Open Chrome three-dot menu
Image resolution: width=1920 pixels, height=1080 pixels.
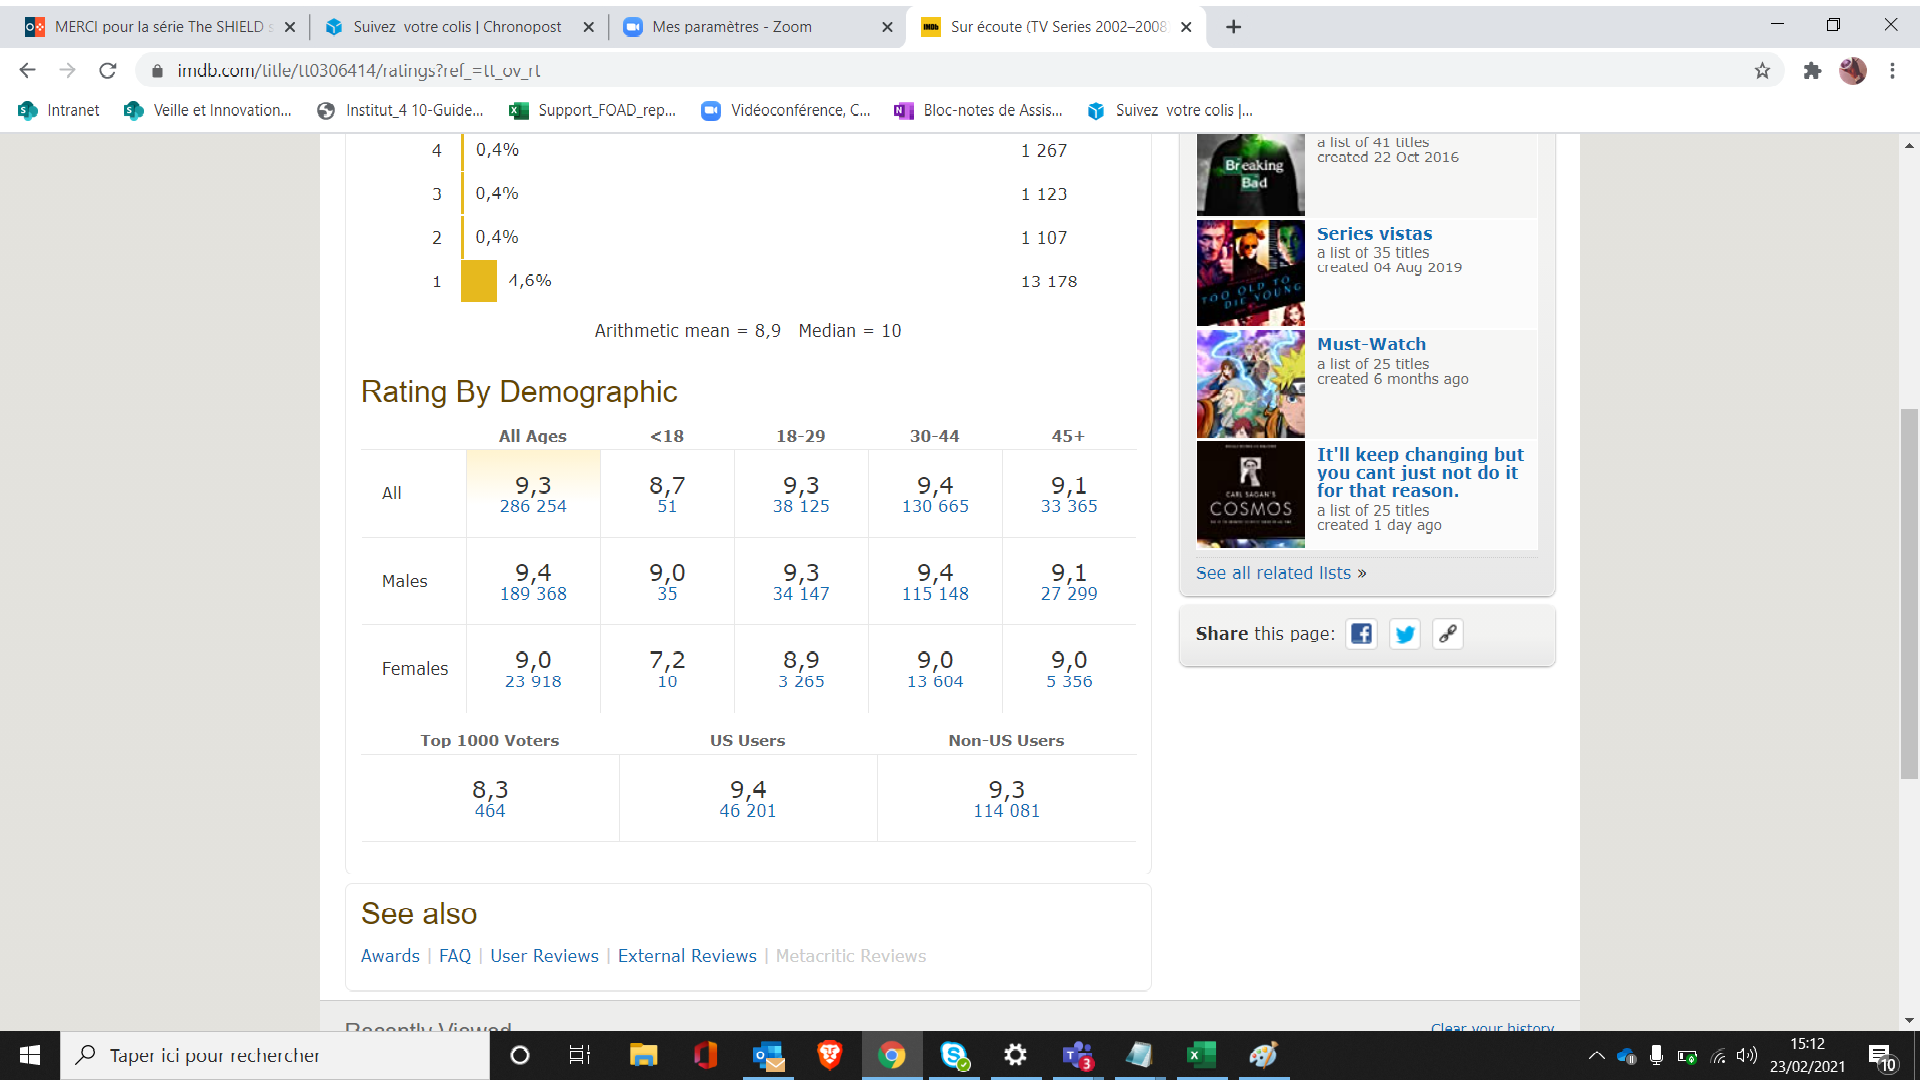point(1892,71)
